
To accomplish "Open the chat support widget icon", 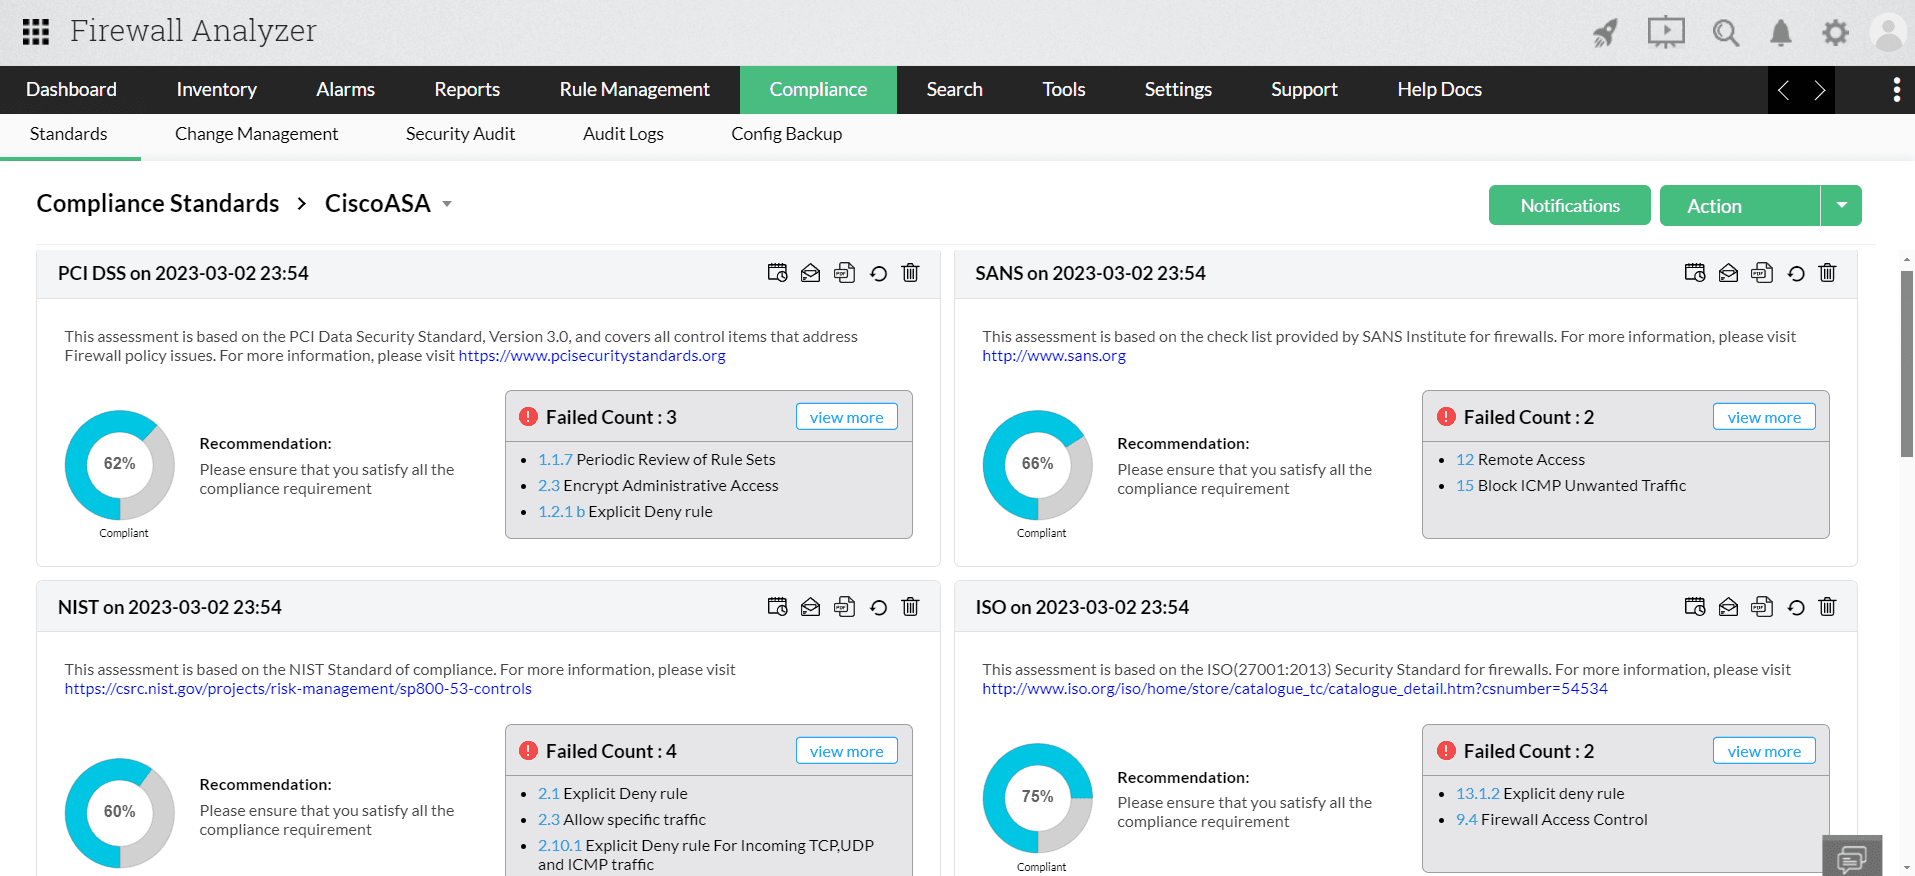I will click(x=1852, y=857).
